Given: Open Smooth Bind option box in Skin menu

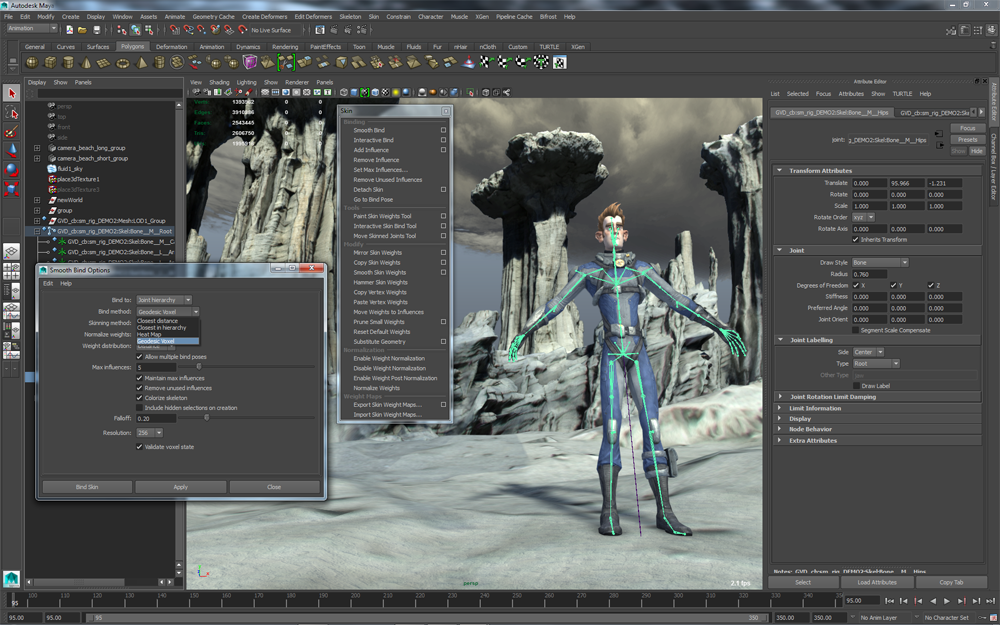Looking at the screenshot, I should (x=443, y=130).
